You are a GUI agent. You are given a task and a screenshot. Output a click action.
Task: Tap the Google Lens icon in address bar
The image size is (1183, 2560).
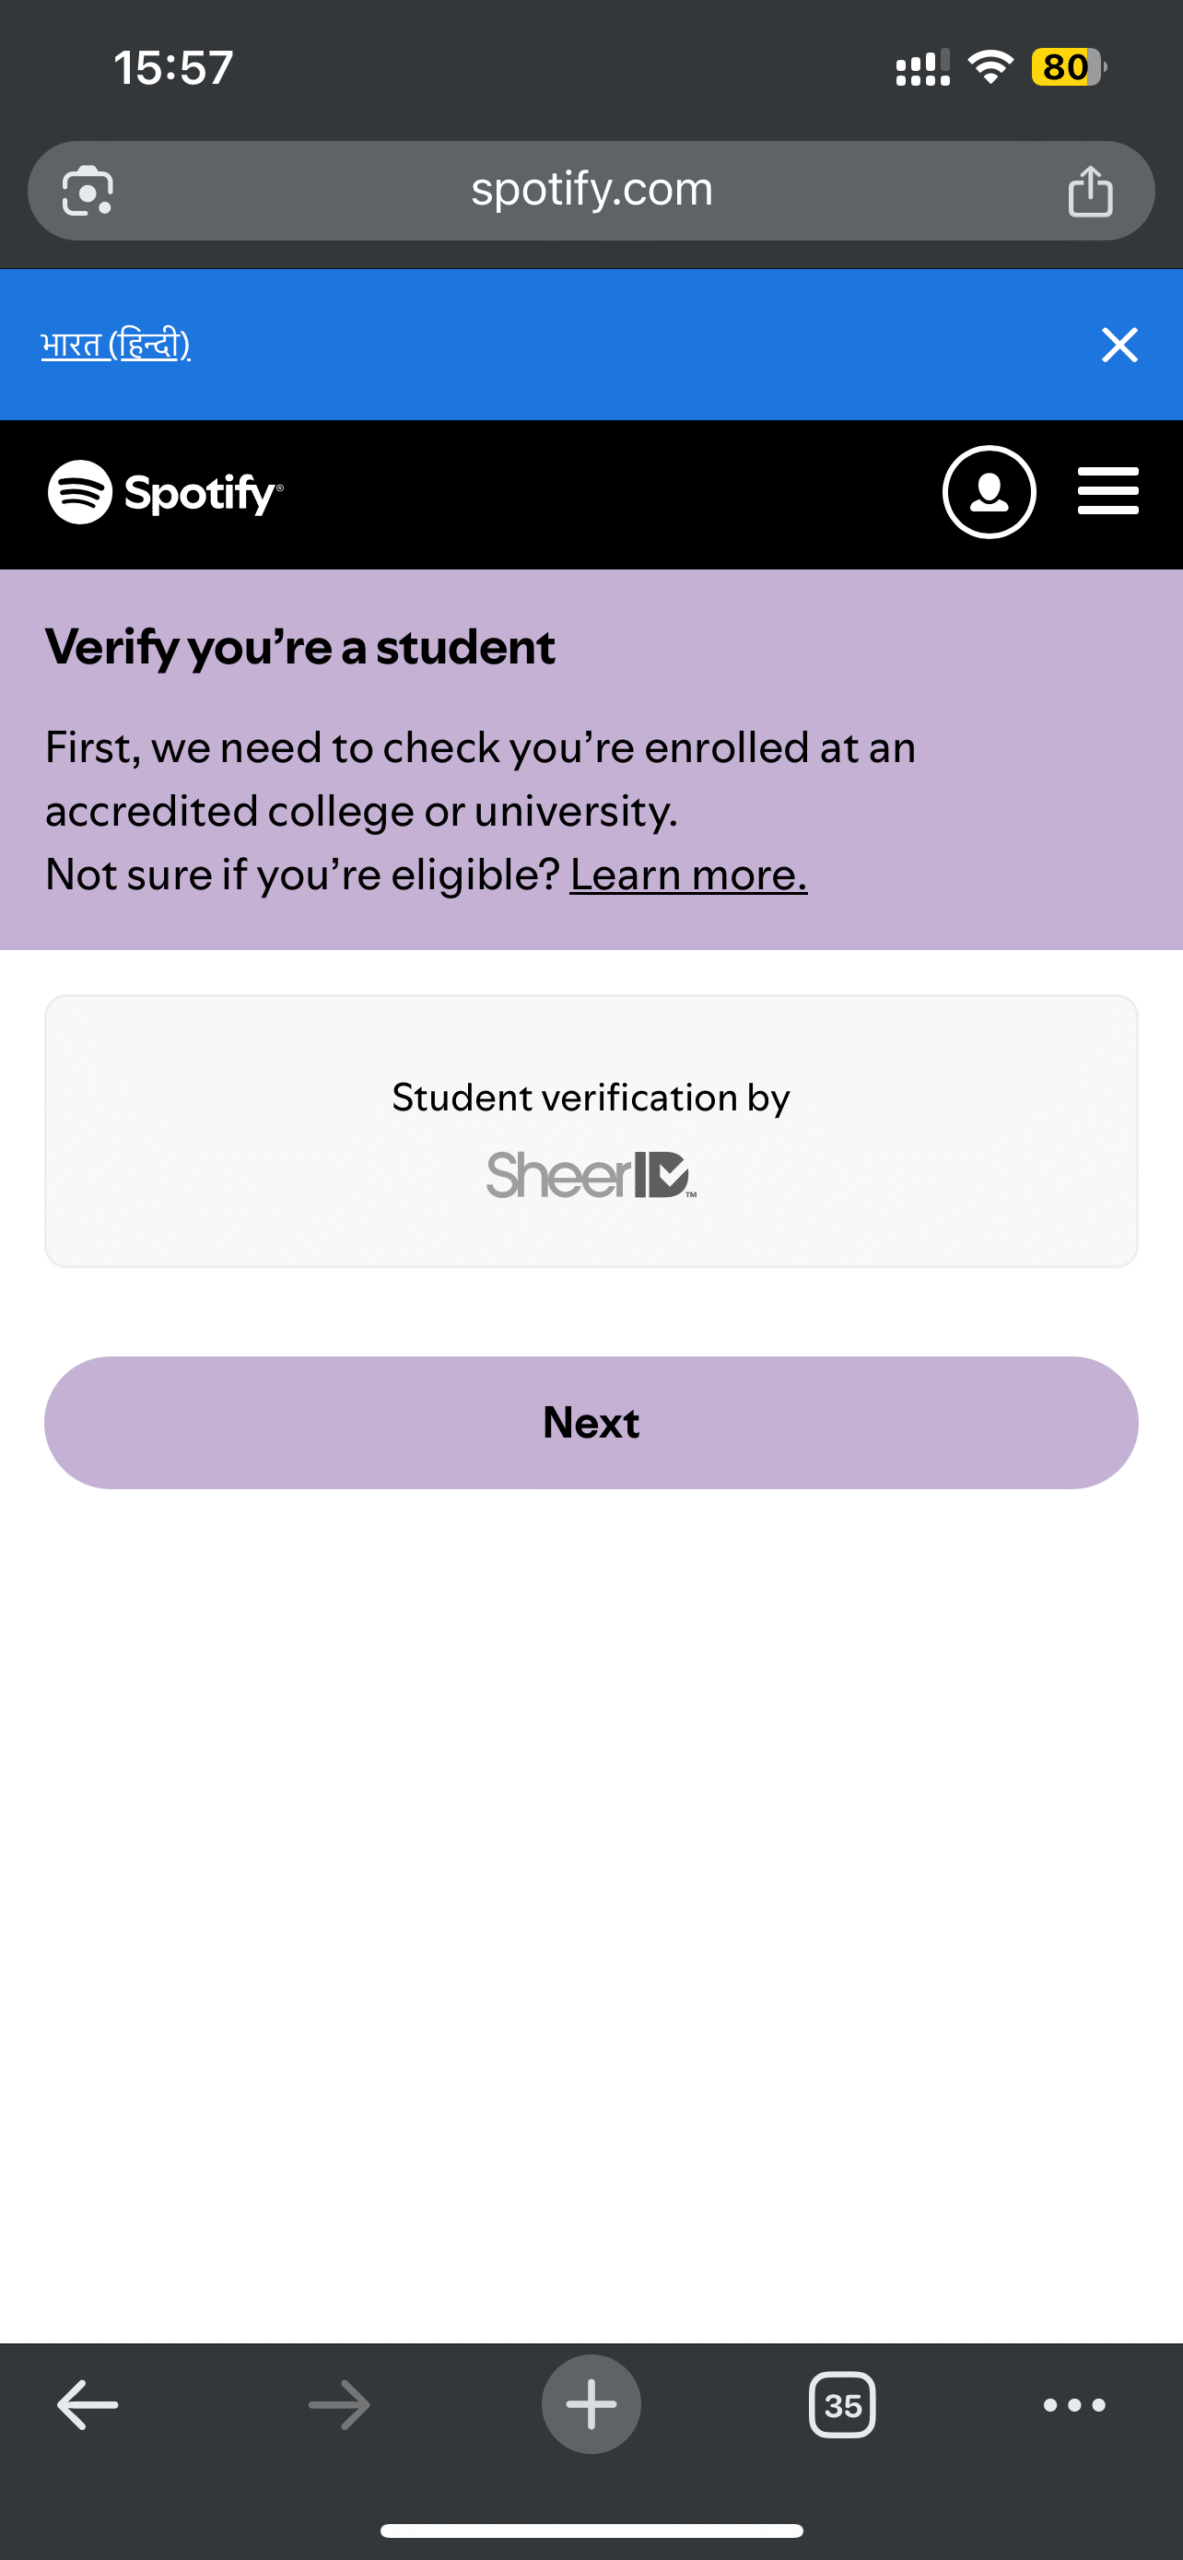(88, 191)
